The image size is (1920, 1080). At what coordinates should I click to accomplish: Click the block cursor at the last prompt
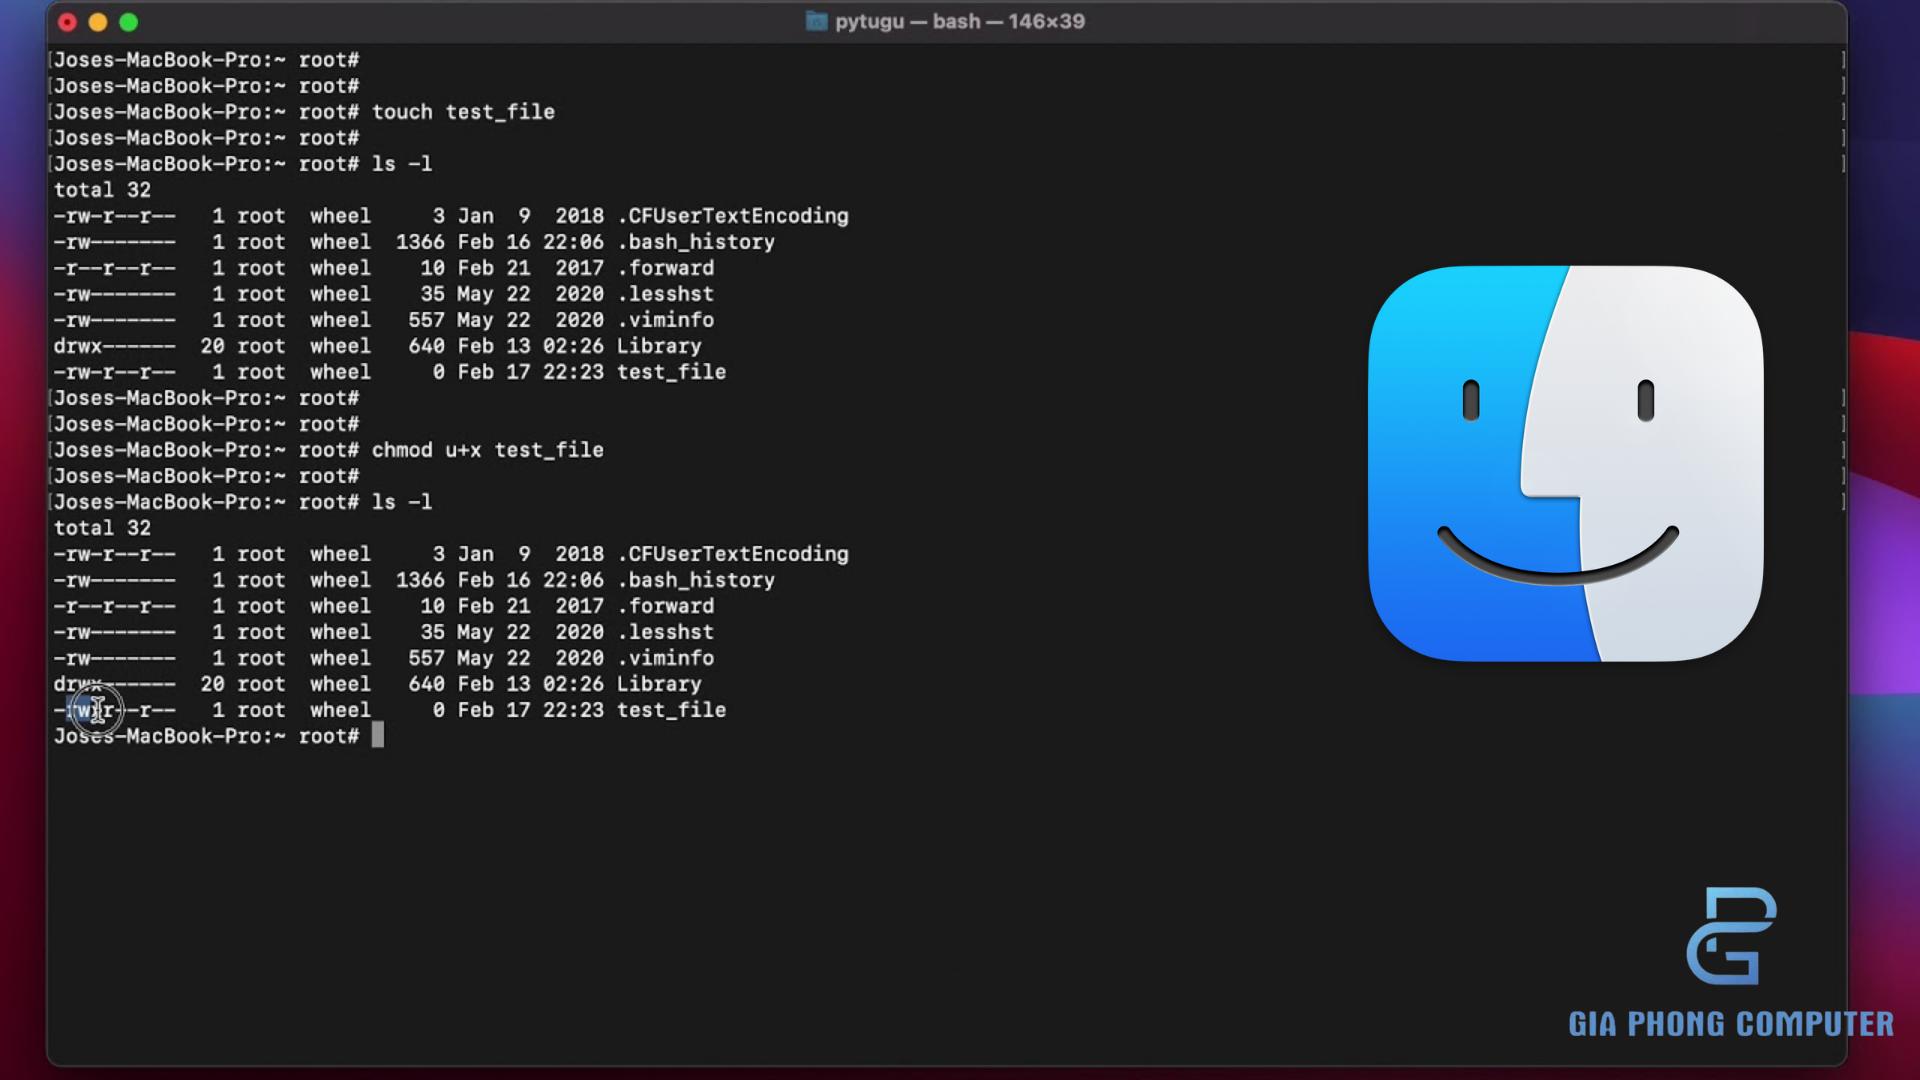378,736
